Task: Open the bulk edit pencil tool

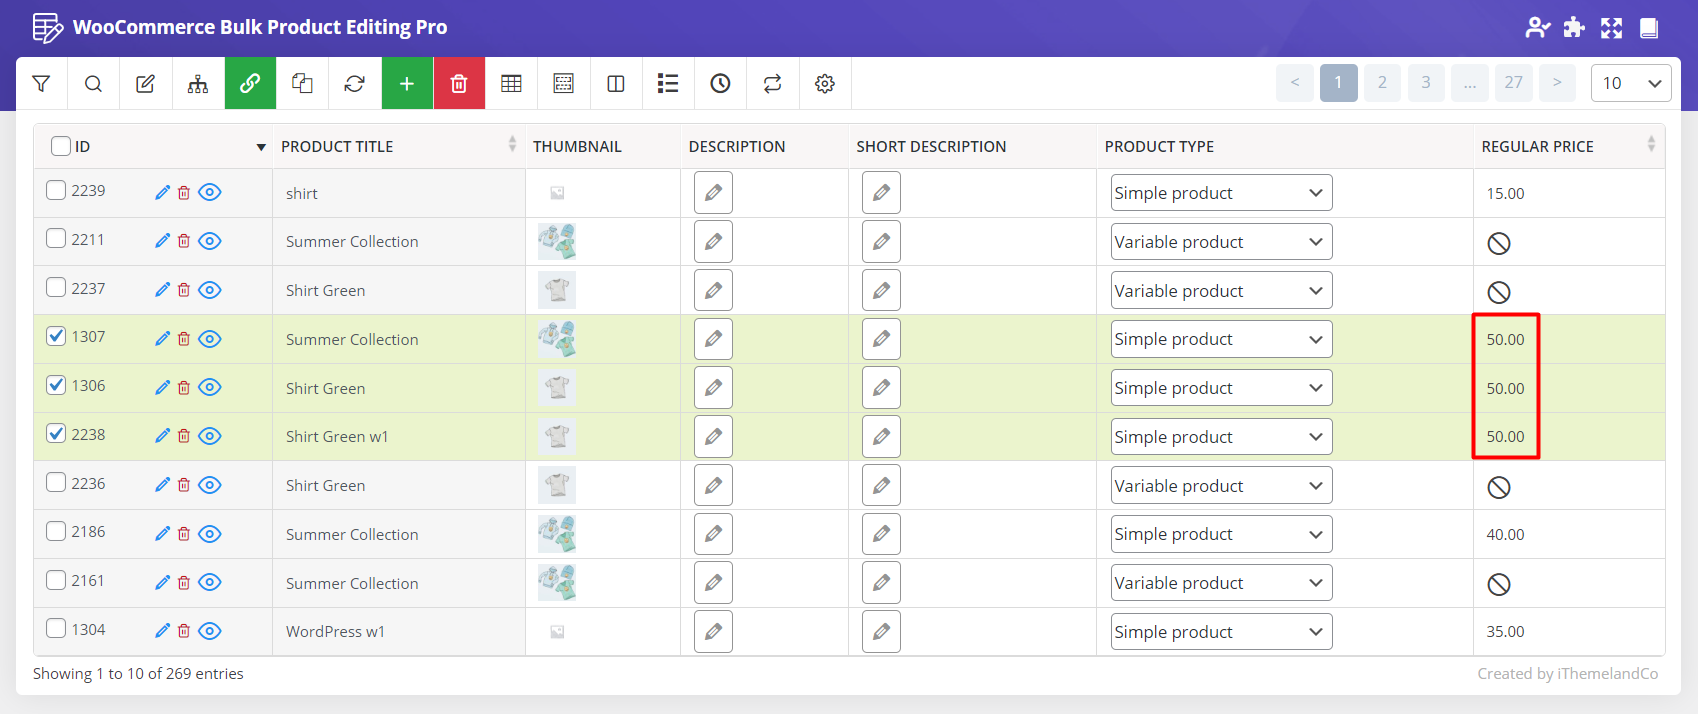Action: click(145, 84)
